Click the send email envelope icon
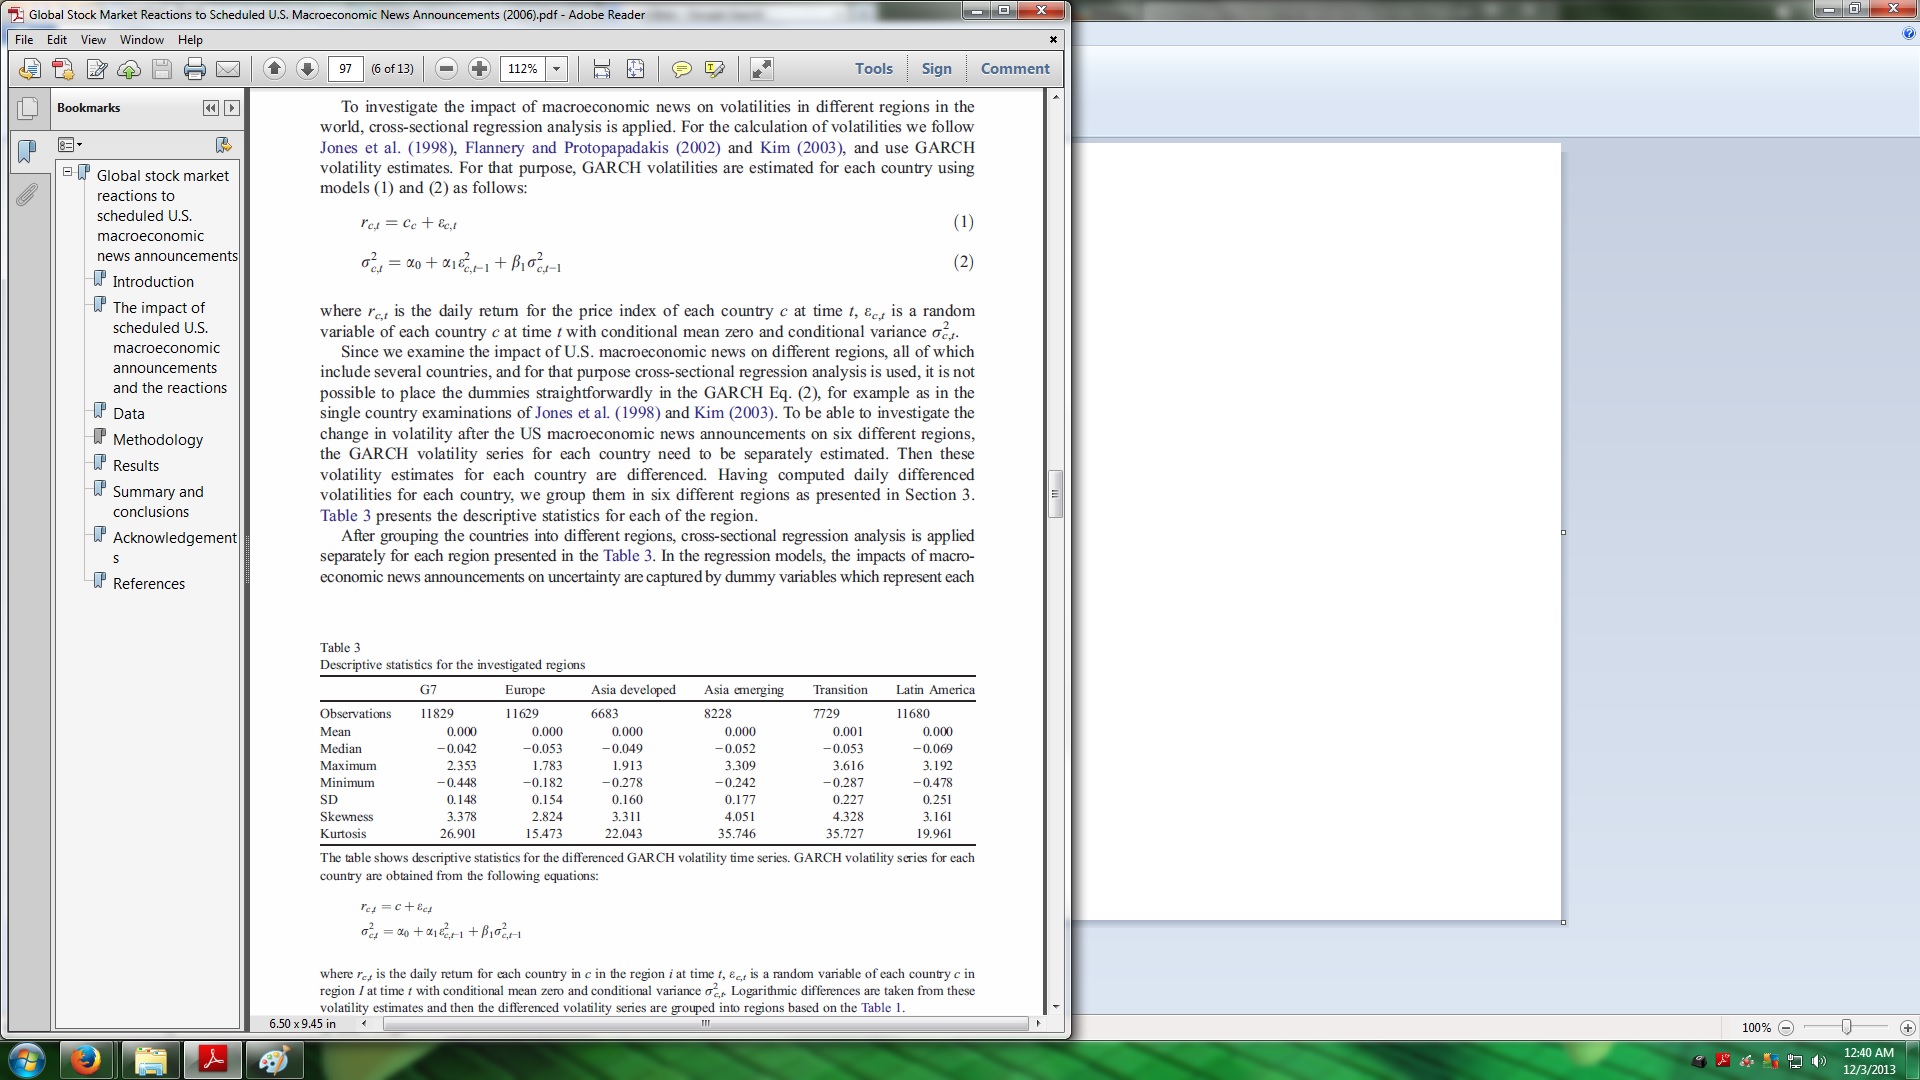Image resolution: width=1920 pixels, height=1080 pixels. pyautogui.click(x=228, y=69)
